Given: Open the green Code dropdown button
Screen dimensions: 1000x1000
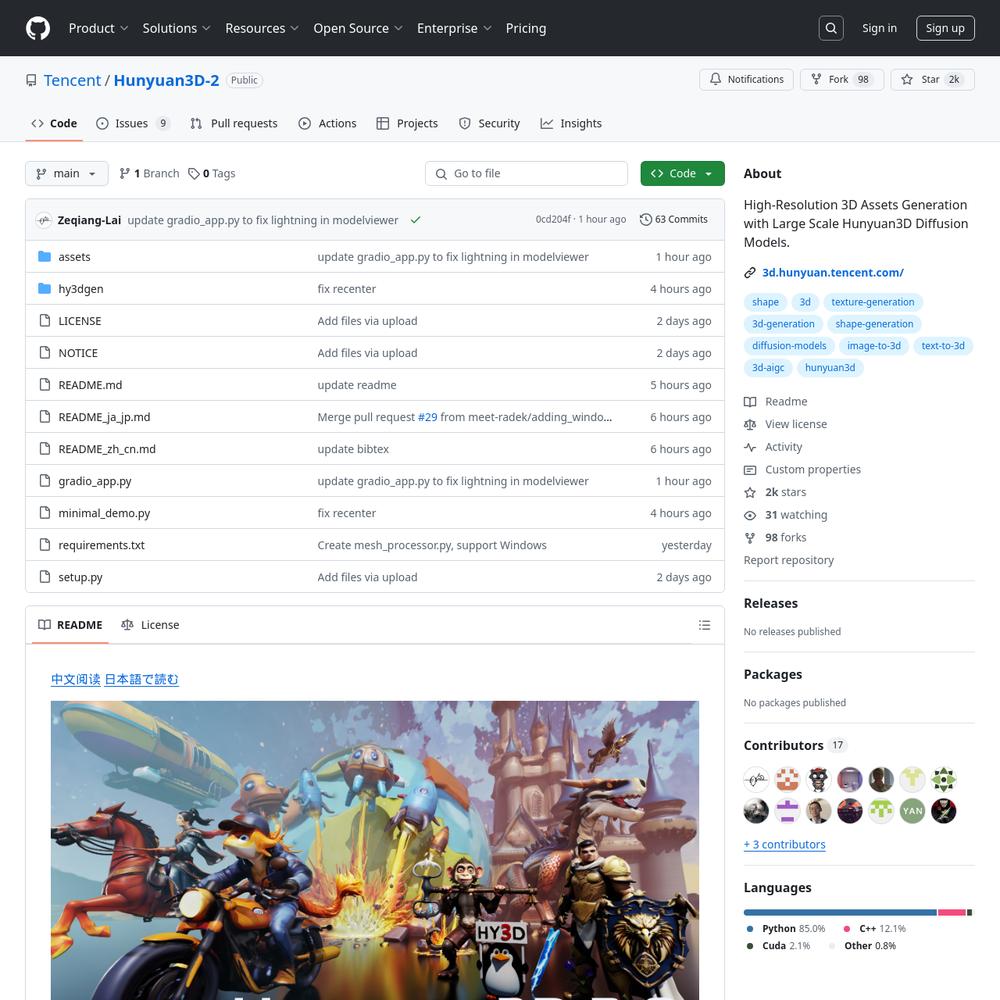Looking at the screenshot, I should (x=682, y=173).
